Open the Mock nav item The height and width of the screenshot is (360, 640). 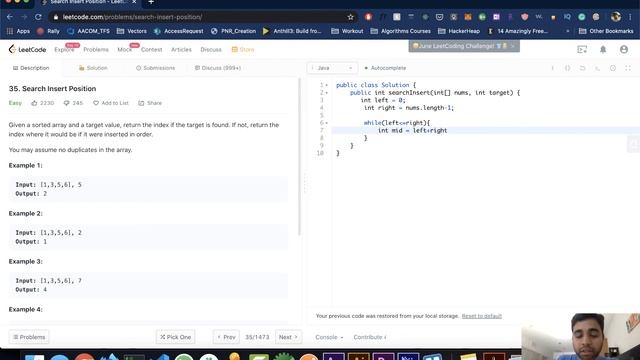pos(124,49)
